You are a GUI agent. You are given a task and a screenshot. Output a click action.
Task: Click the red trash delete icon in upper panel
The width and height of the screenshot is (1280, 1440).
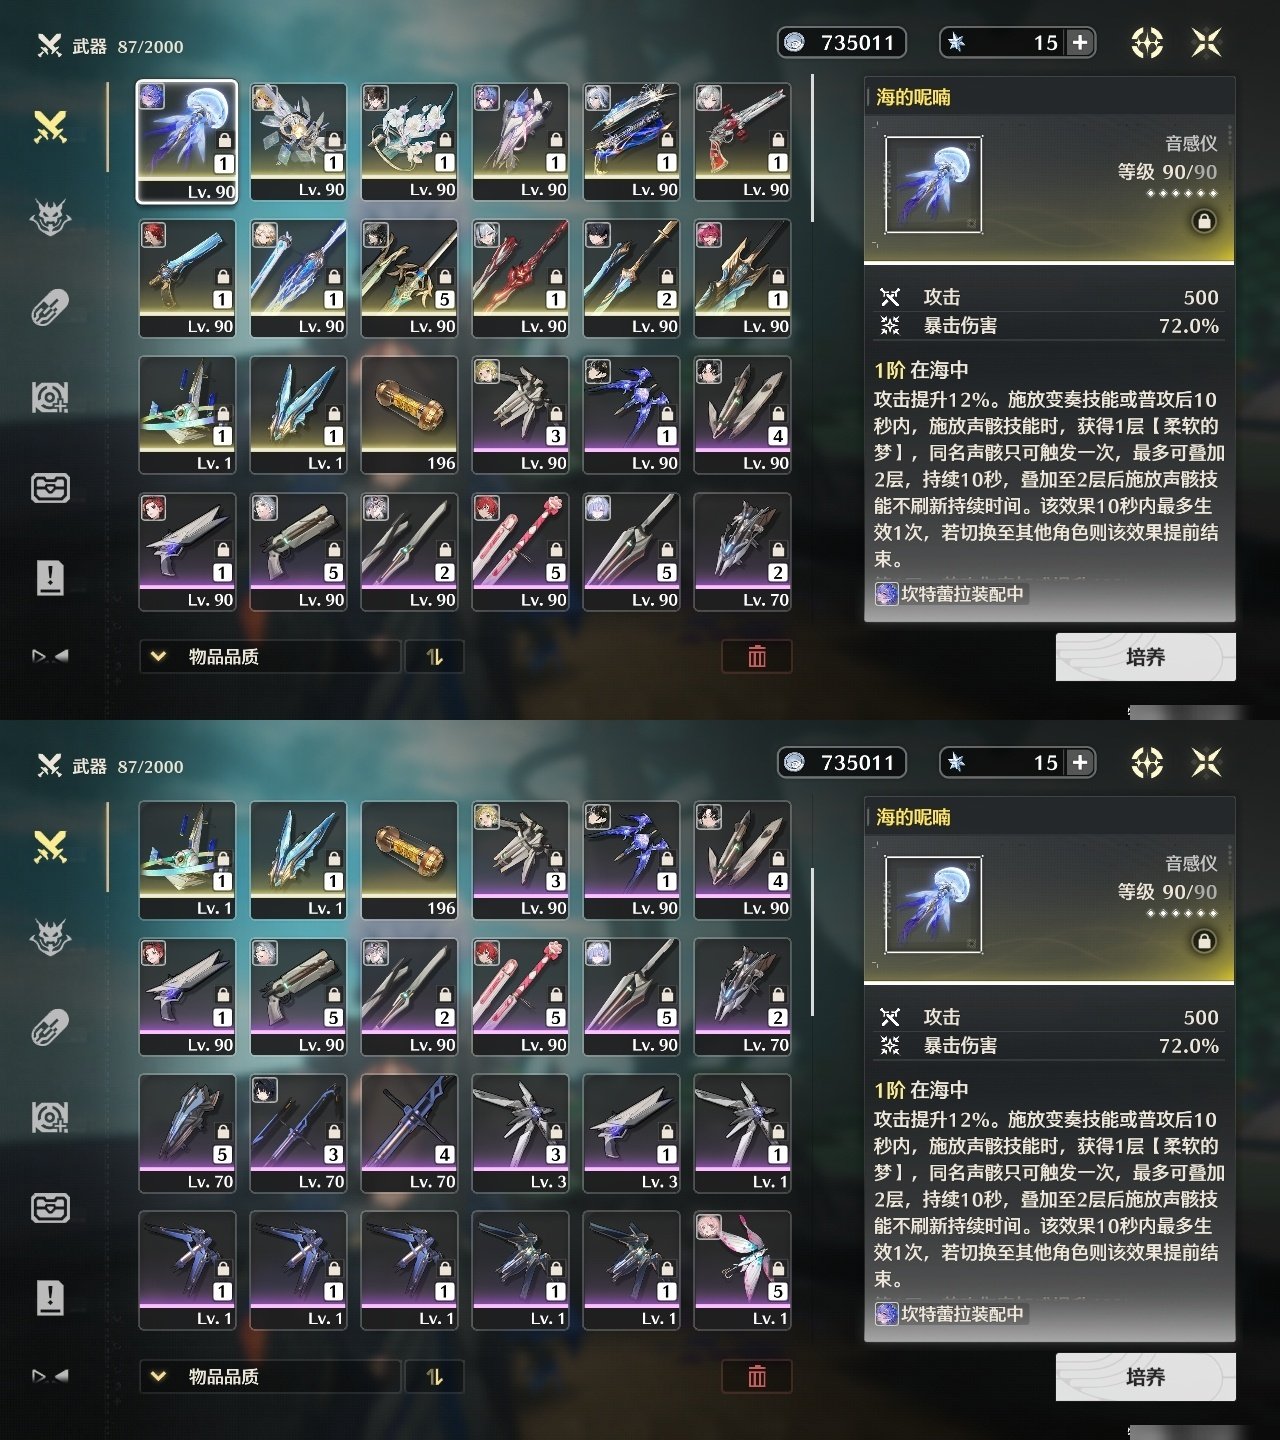757,656
